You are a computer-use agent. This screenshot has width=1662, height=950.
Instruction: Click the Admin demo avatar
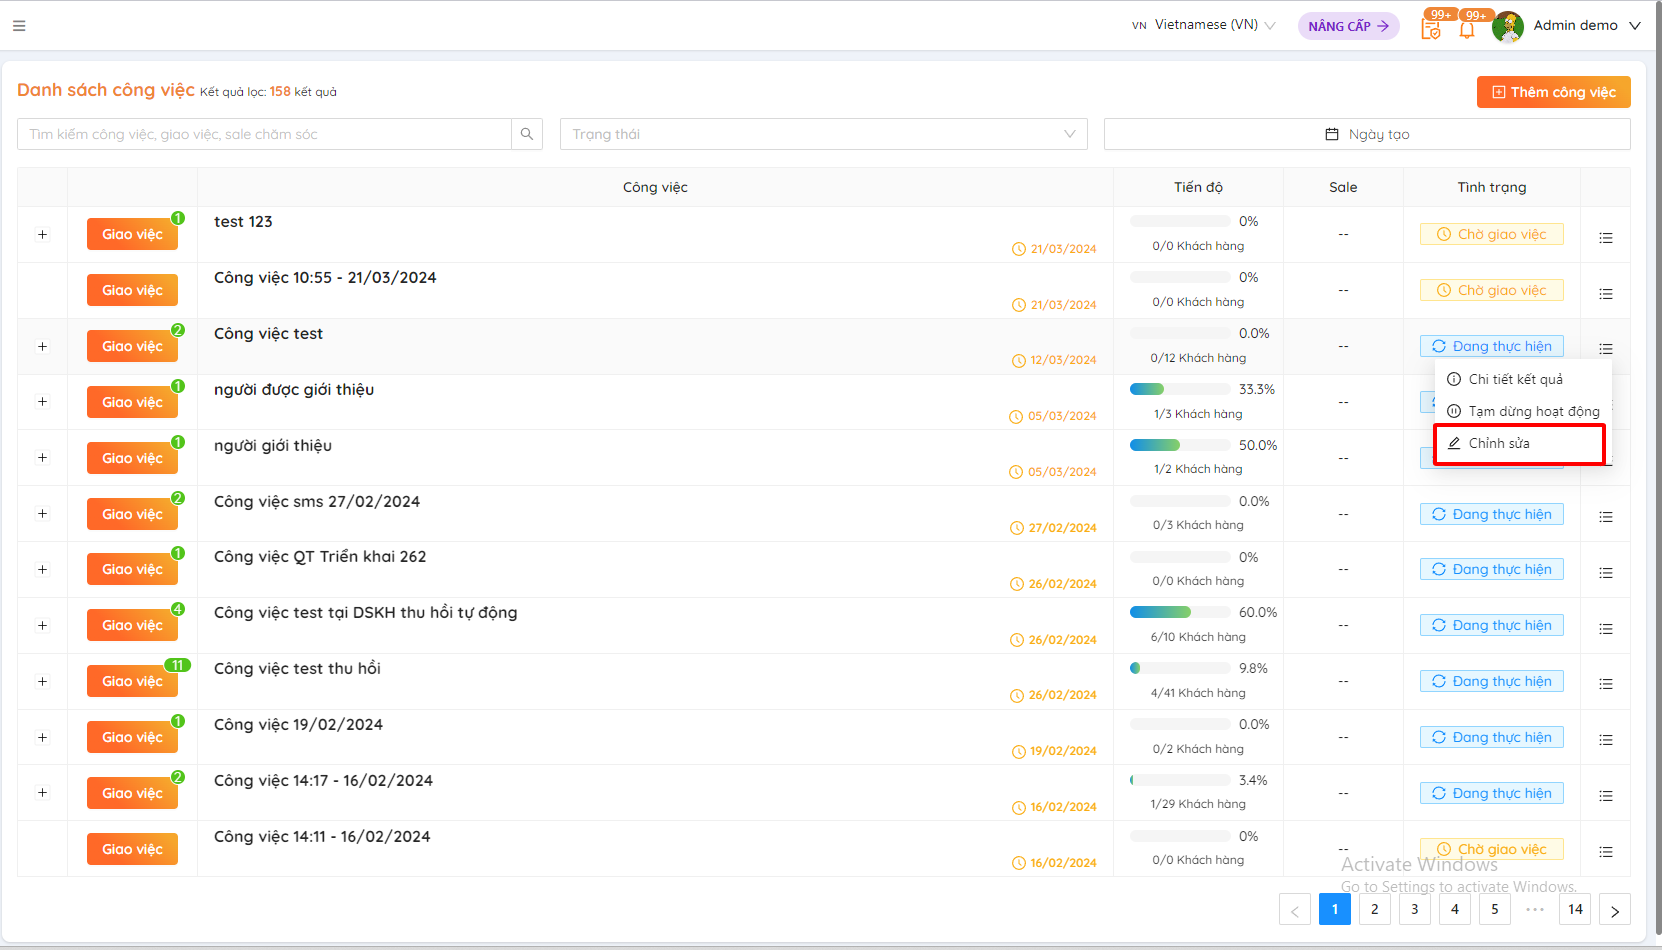click(x=1508, y=27)
